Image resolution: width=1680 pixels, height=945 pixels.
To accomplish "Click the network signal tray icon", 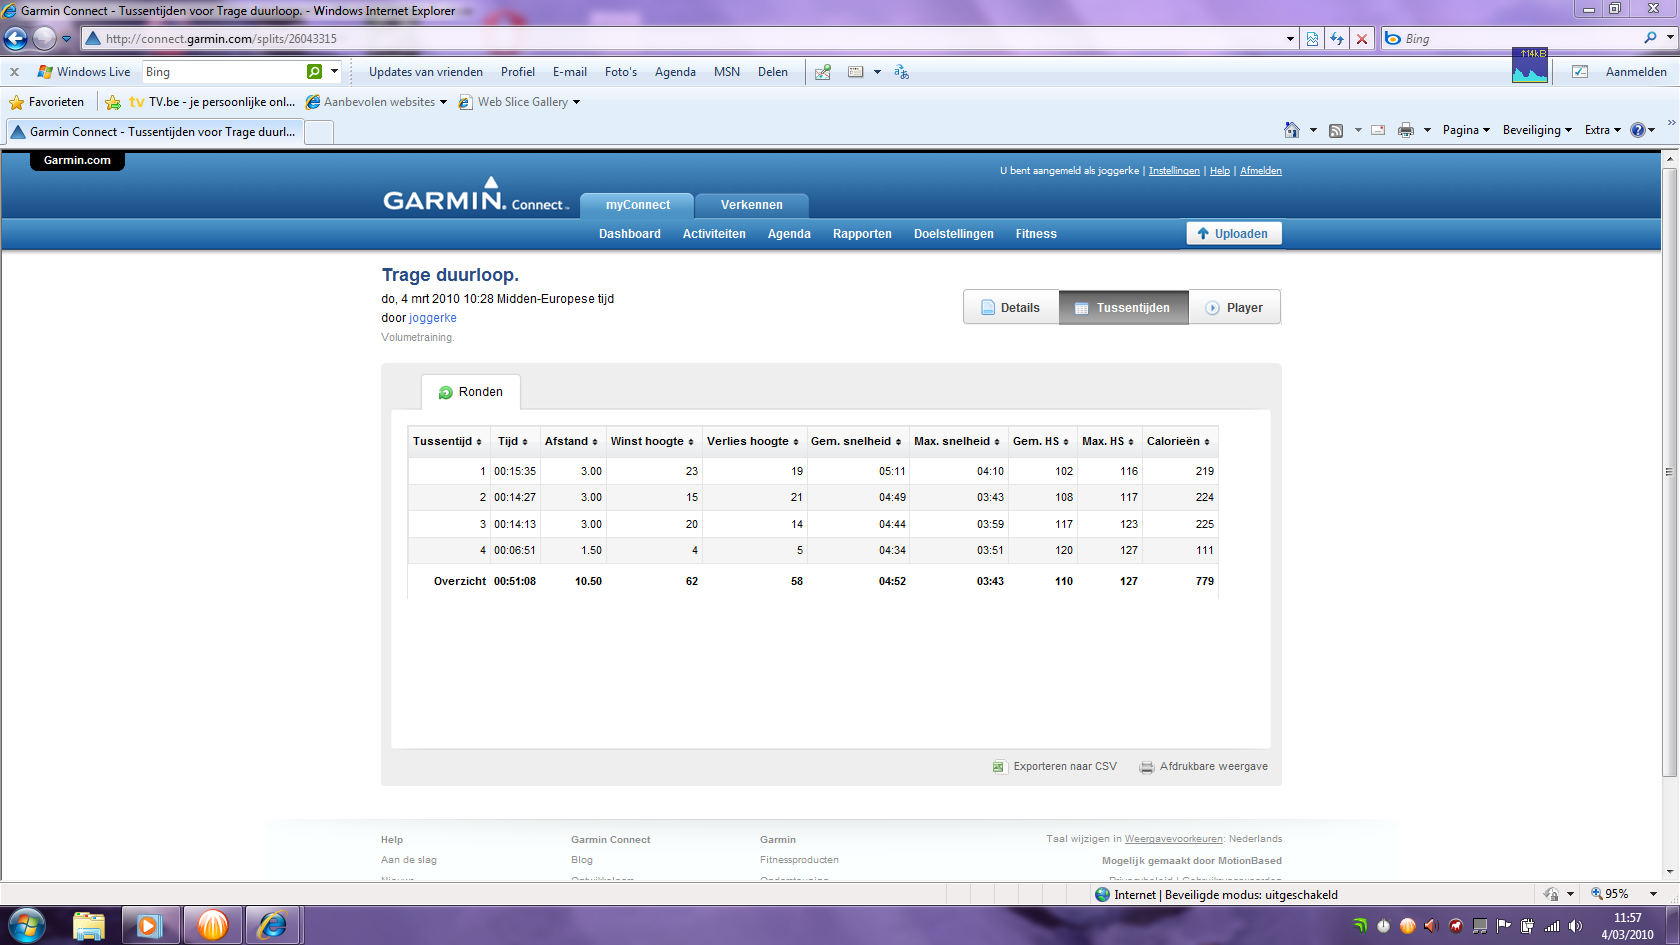I will [x=1552, y=926].
